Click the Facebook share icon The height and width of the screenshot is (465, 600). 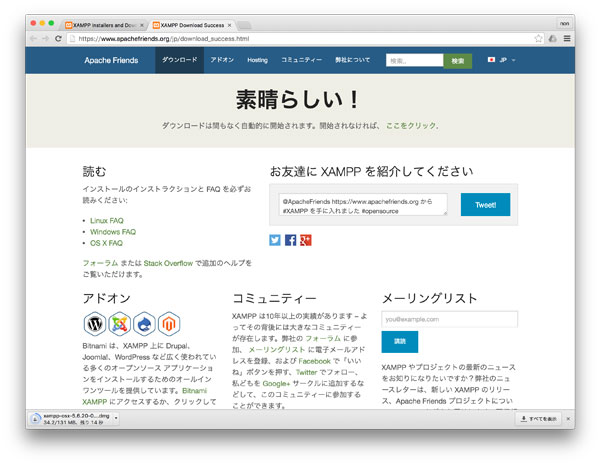point(290,240)
